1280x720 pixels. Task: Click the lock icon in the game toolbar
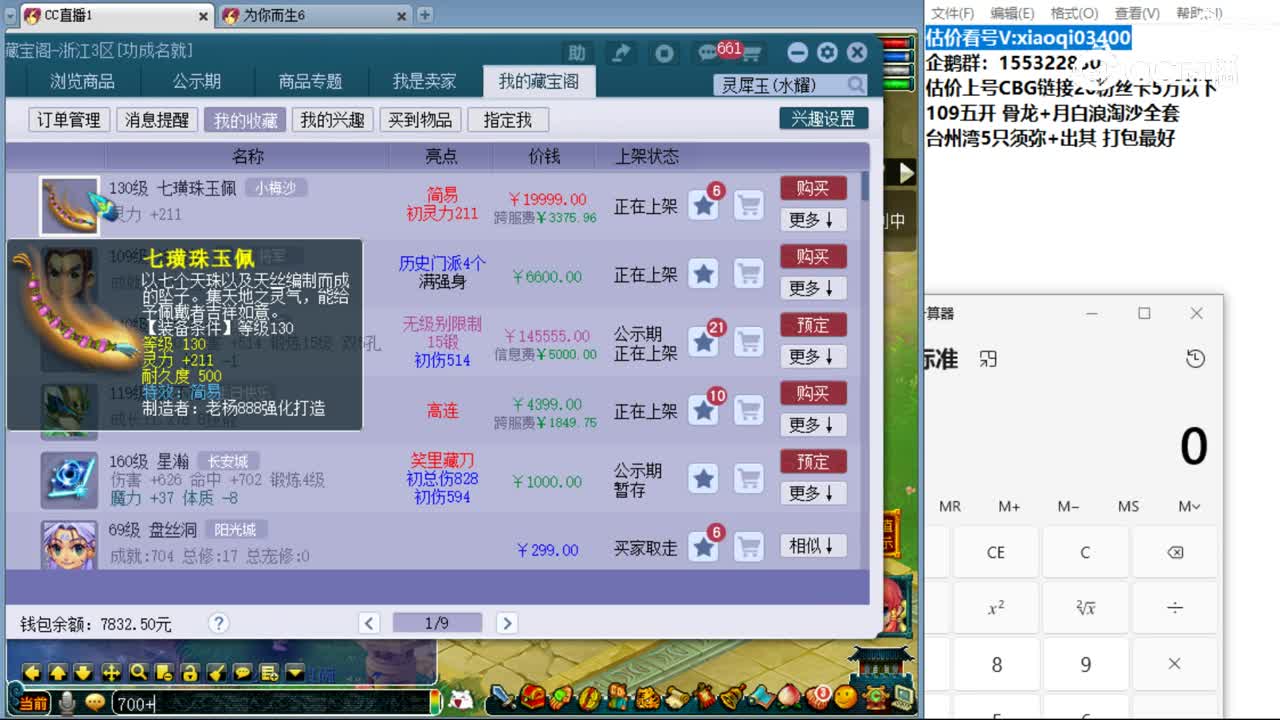(x=191, y=672)
